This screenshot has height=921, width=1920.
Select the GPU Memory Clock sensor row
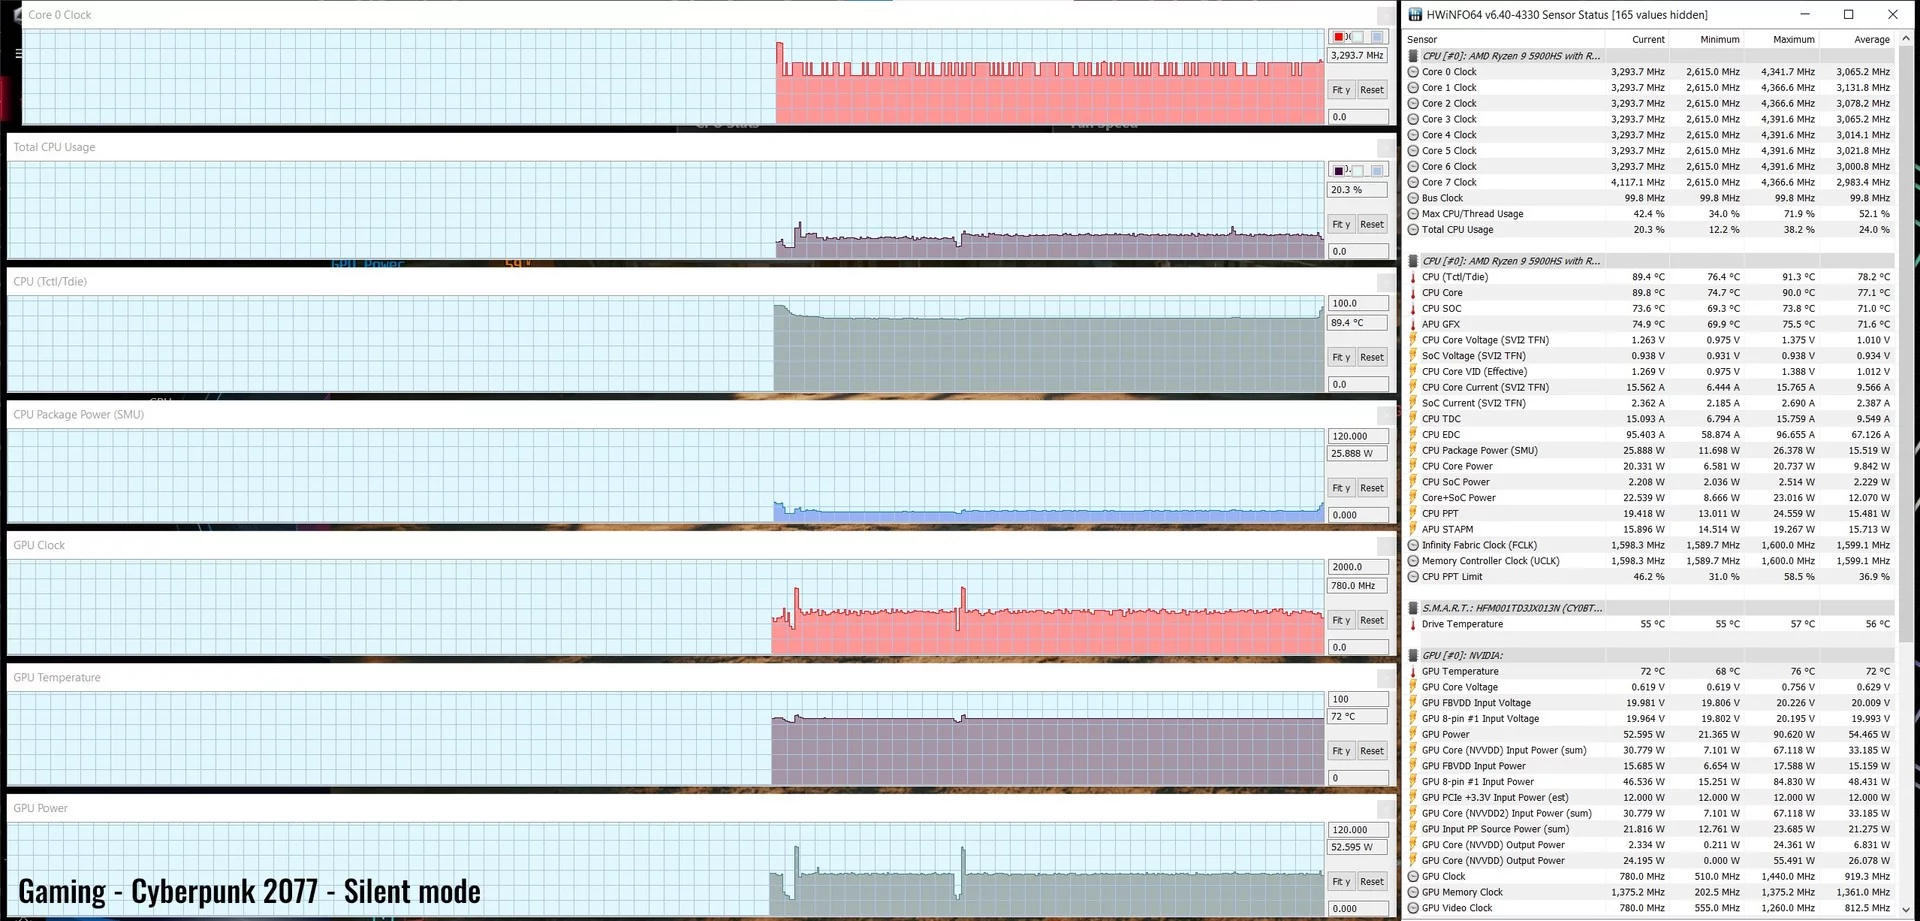tap(1650, 892)
